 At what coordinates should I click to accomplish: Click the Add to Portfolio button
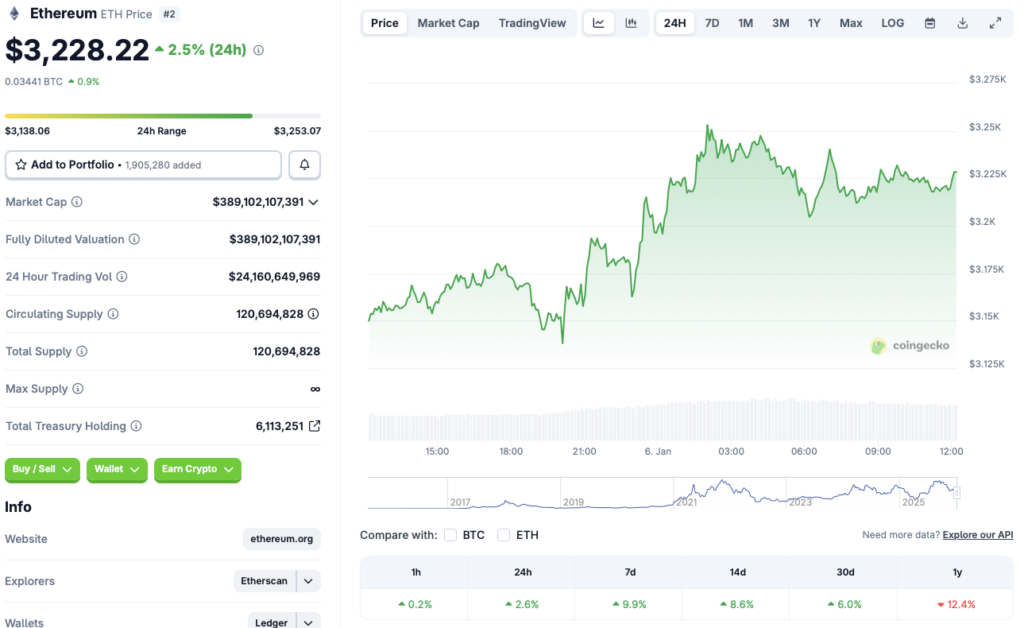(x=142, y=164)
